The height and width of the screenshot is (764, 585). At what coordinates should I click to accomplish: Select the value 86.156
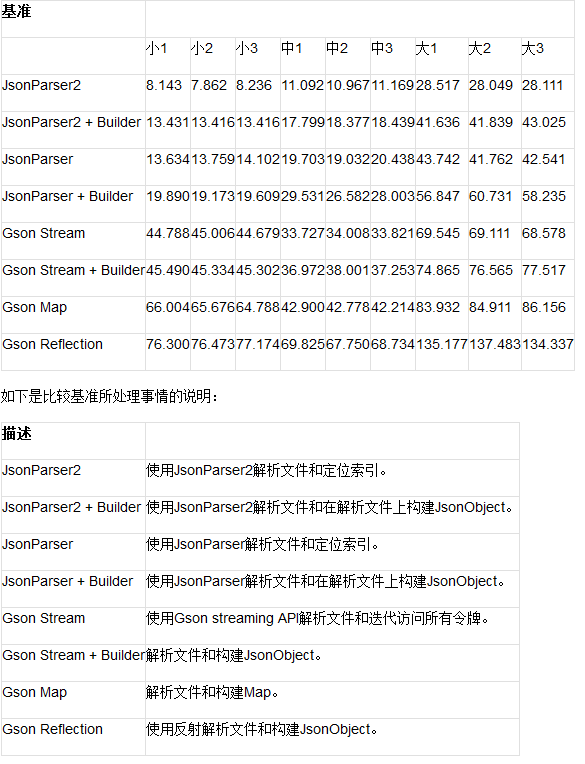544,307
